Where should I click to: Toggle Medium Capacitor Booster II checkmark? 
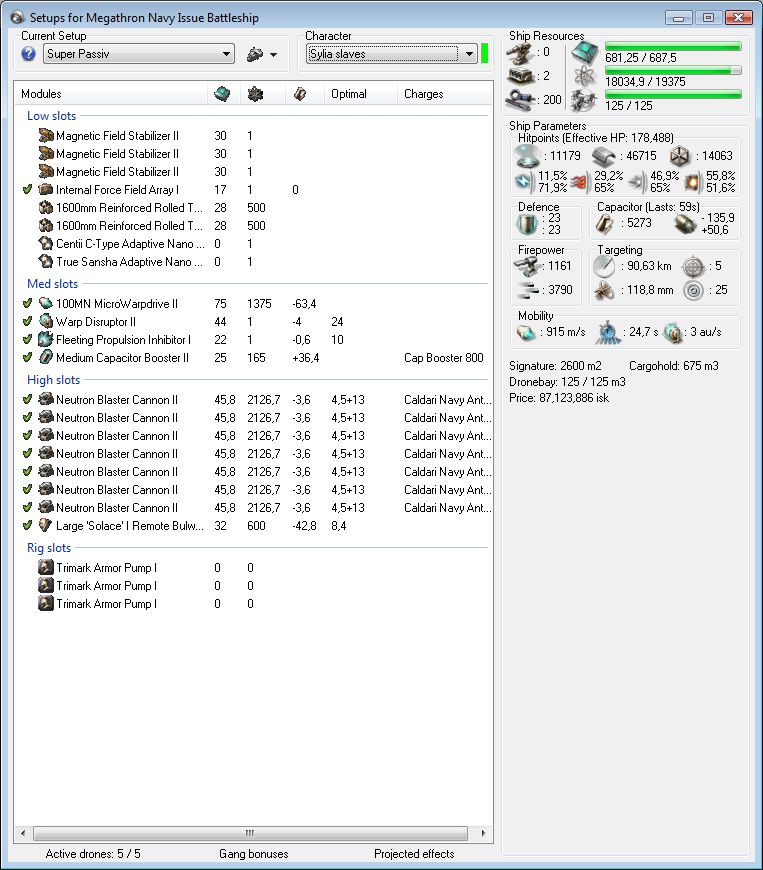[27, 357]
